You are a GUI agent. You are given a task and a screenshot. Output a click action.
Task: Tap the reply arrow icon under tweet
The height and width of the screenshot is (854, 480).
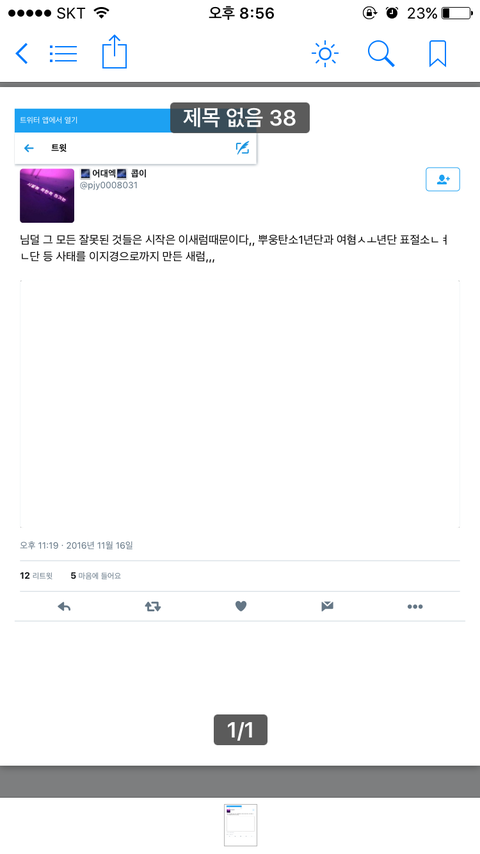64,606
